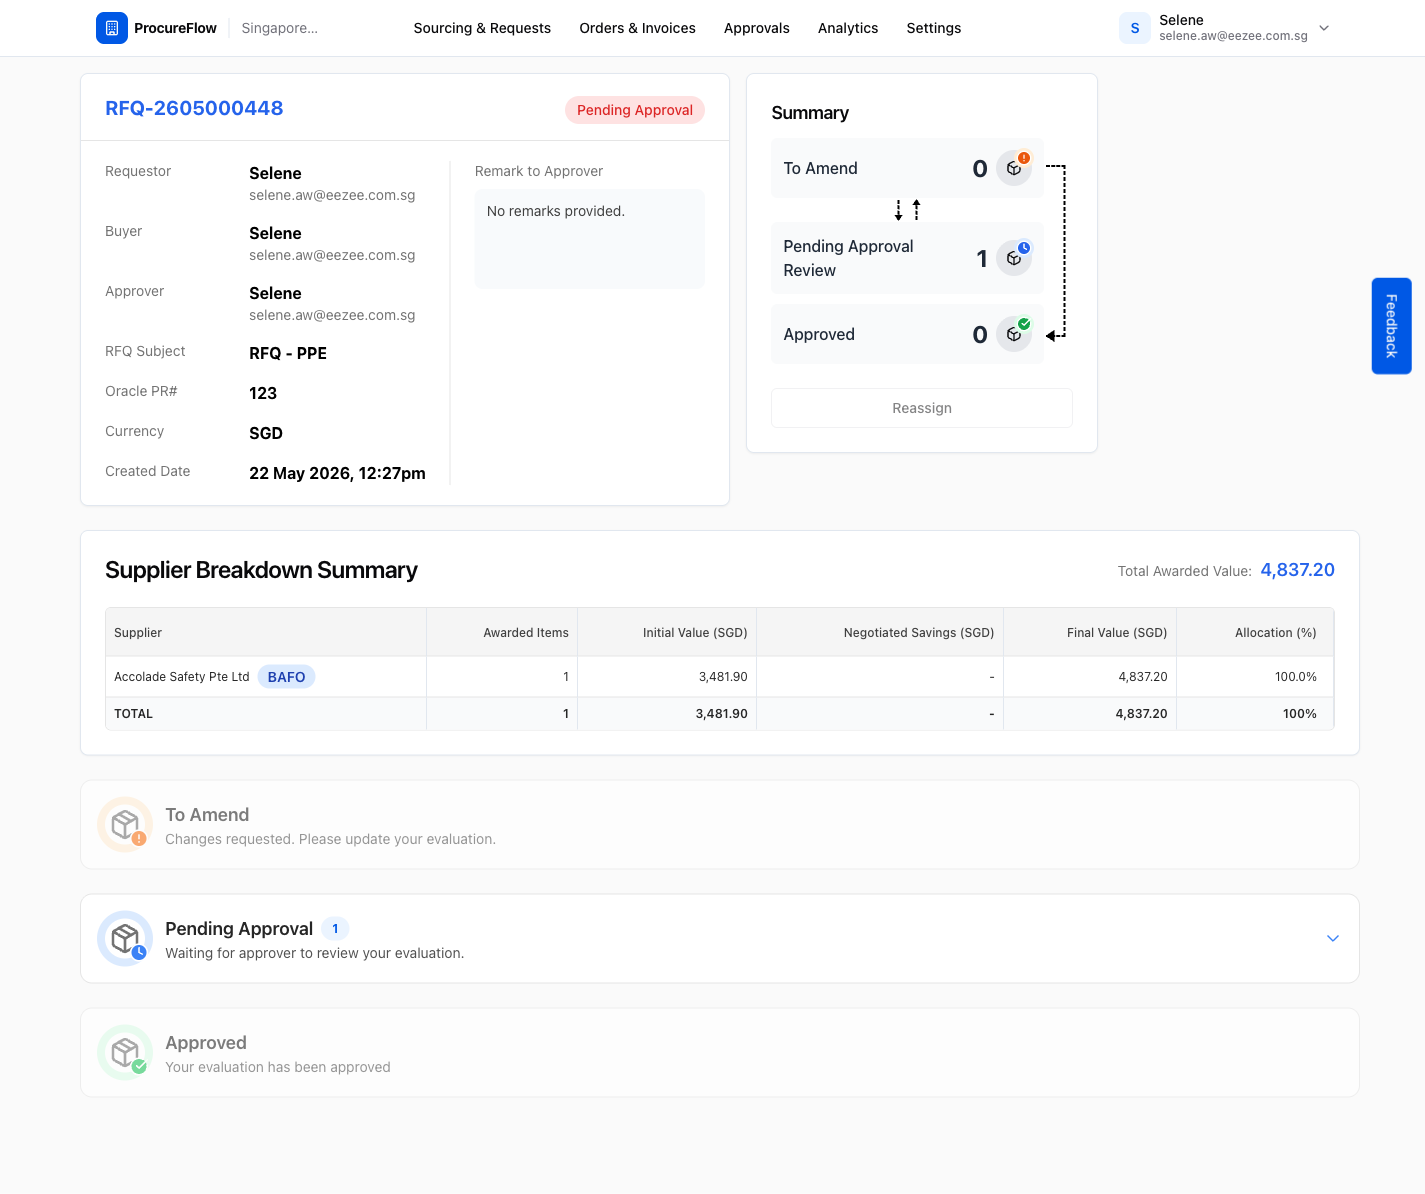Open the user account dropdown chevron
The height and width of the screenshot is (1194, 1425).
click(1324, 28)
